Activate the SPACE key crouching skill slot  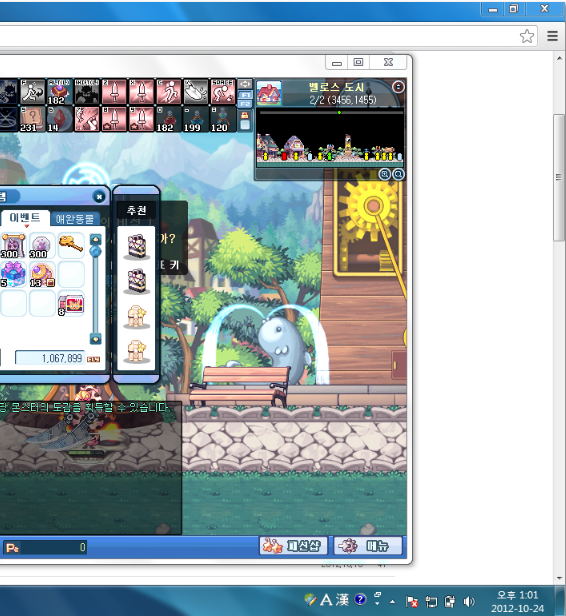pyautogui.click(x=223, y=92)
